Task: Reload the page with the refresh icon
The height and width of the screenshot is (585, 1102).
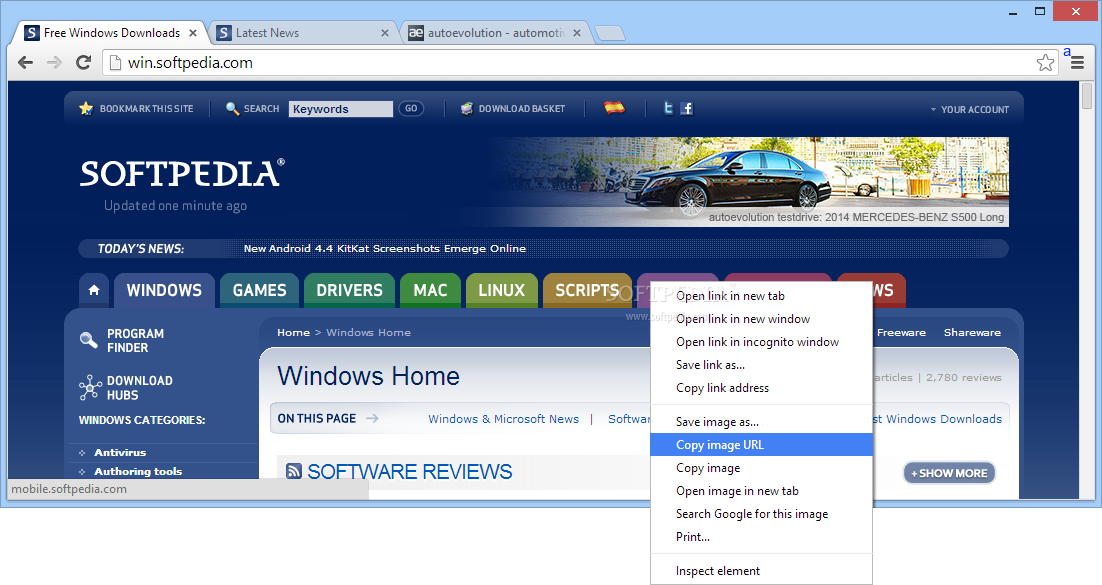Action: click(84, 63)
